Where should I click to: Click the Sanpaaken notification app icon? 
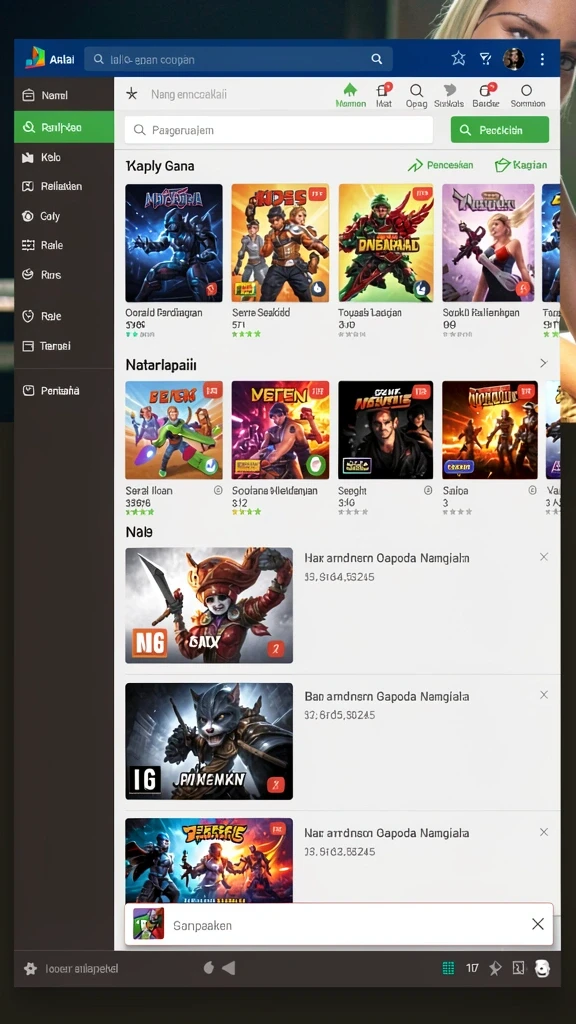click(148, 924)
